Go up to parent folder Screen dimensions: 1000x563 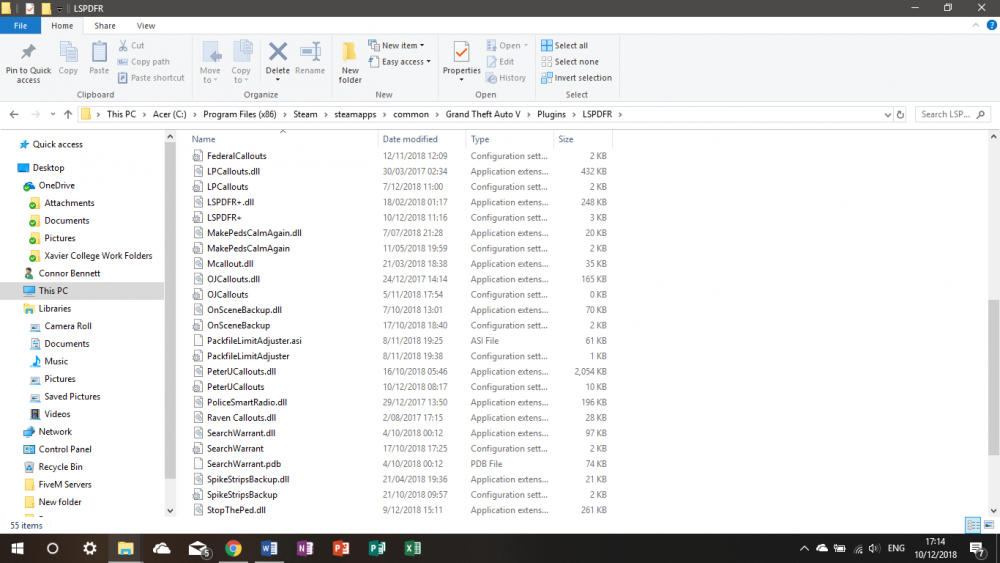[68, 115]
